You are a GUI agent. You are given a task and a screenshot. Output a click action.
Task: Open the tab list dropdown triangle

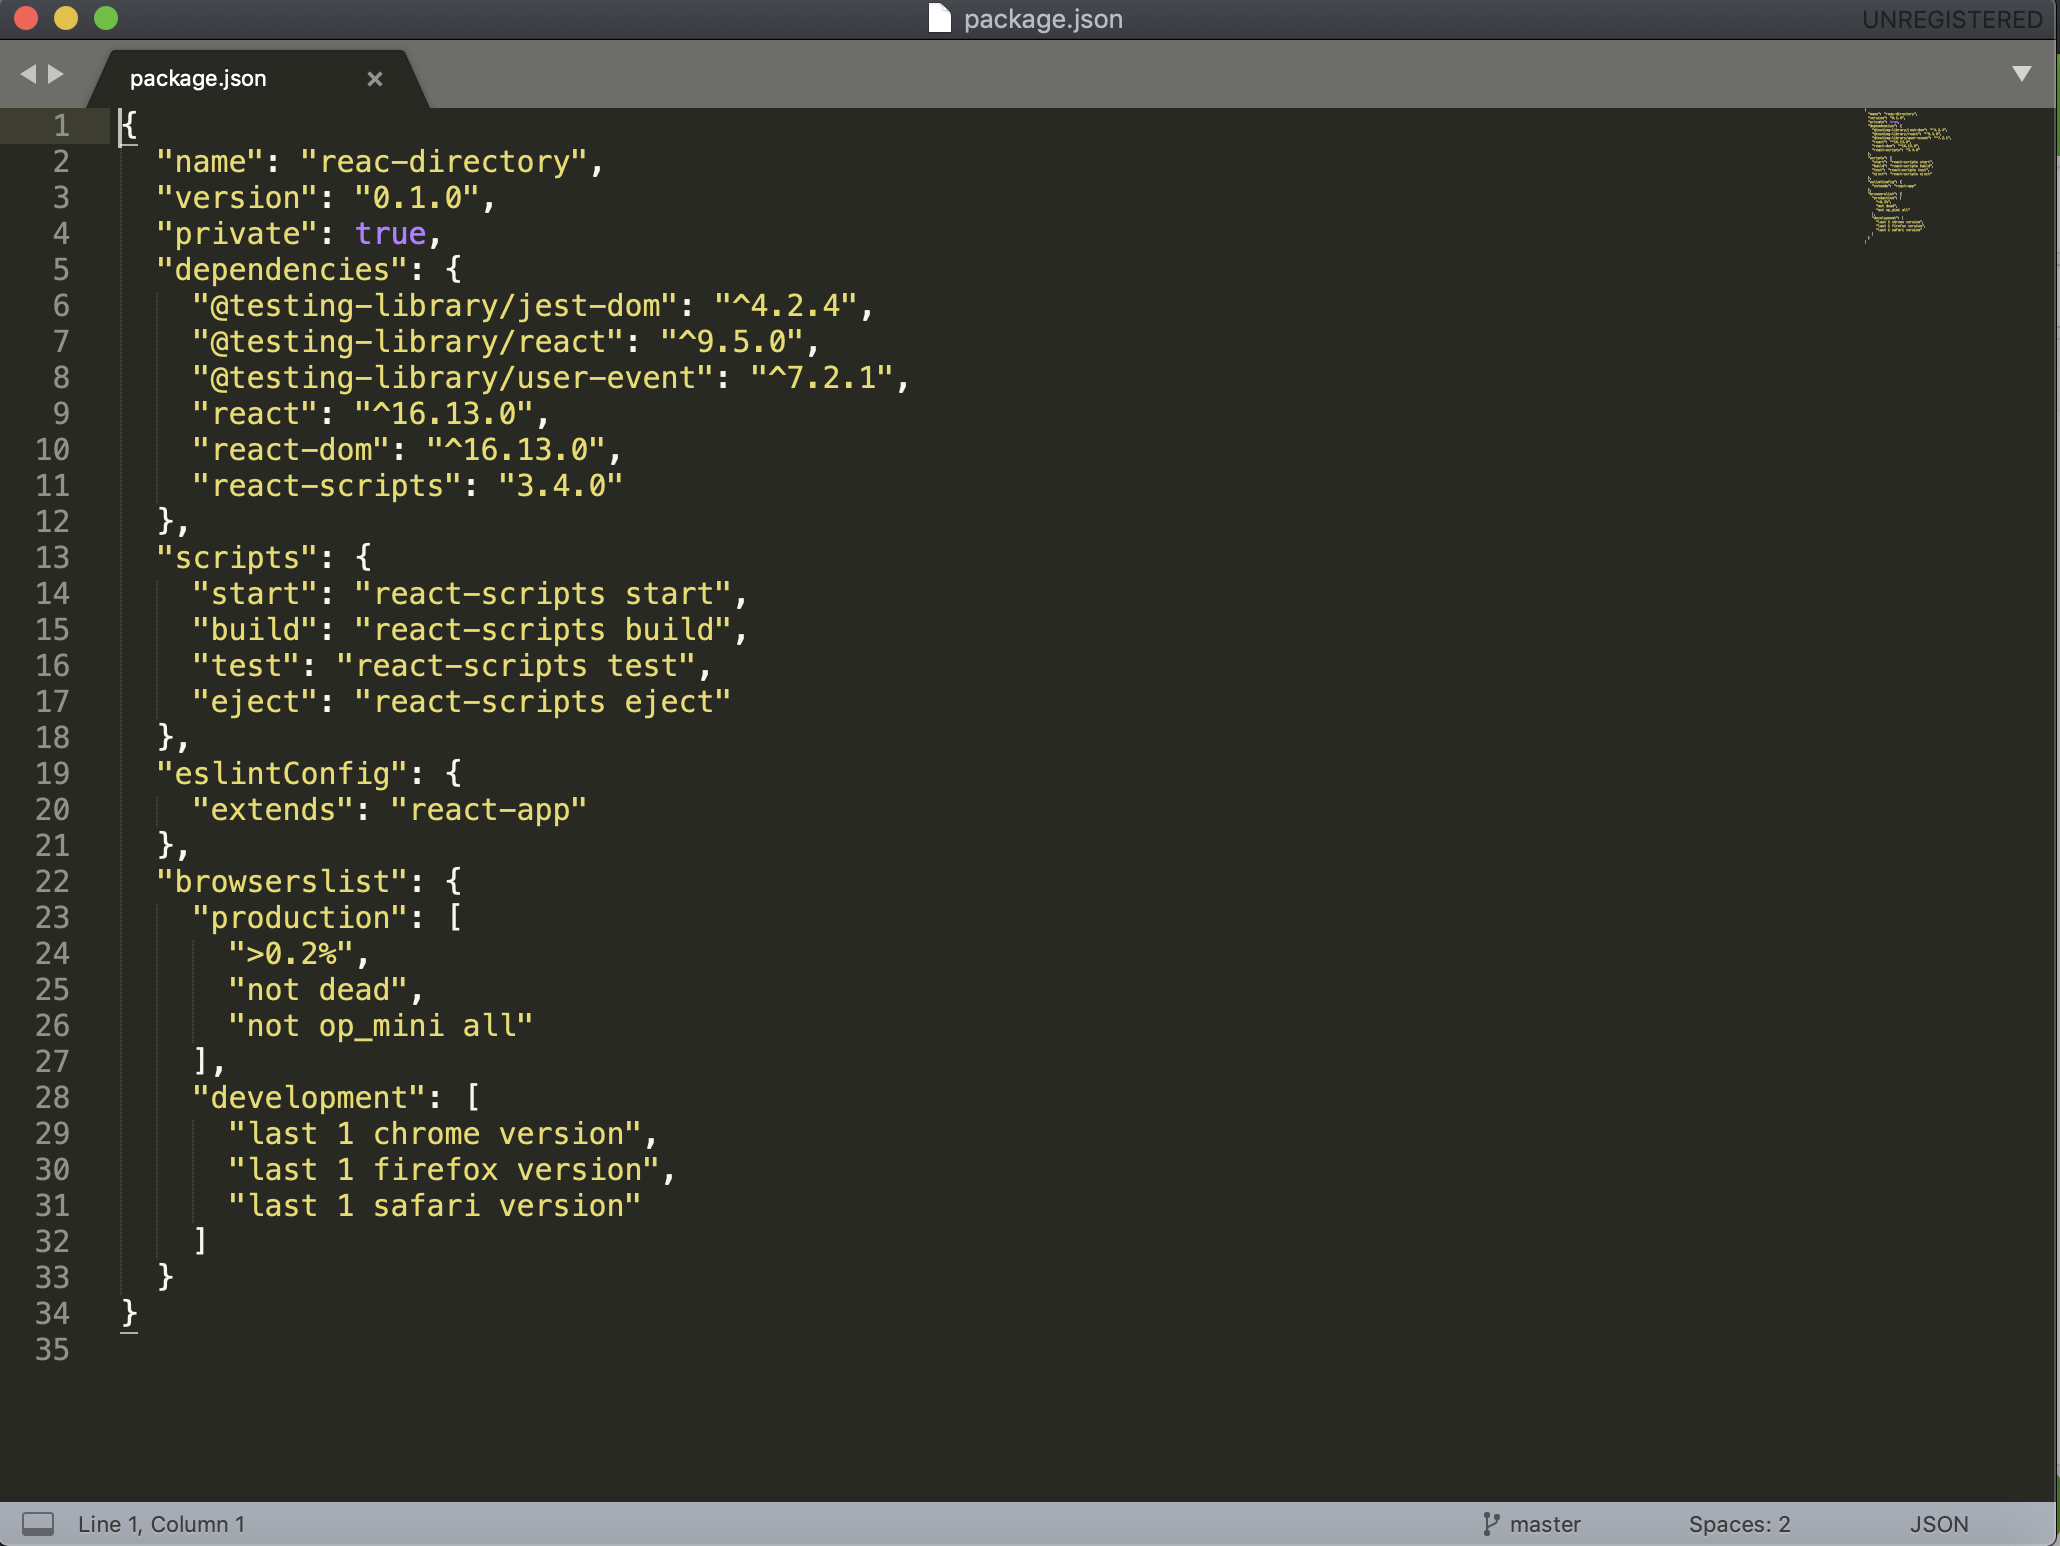2021,74
